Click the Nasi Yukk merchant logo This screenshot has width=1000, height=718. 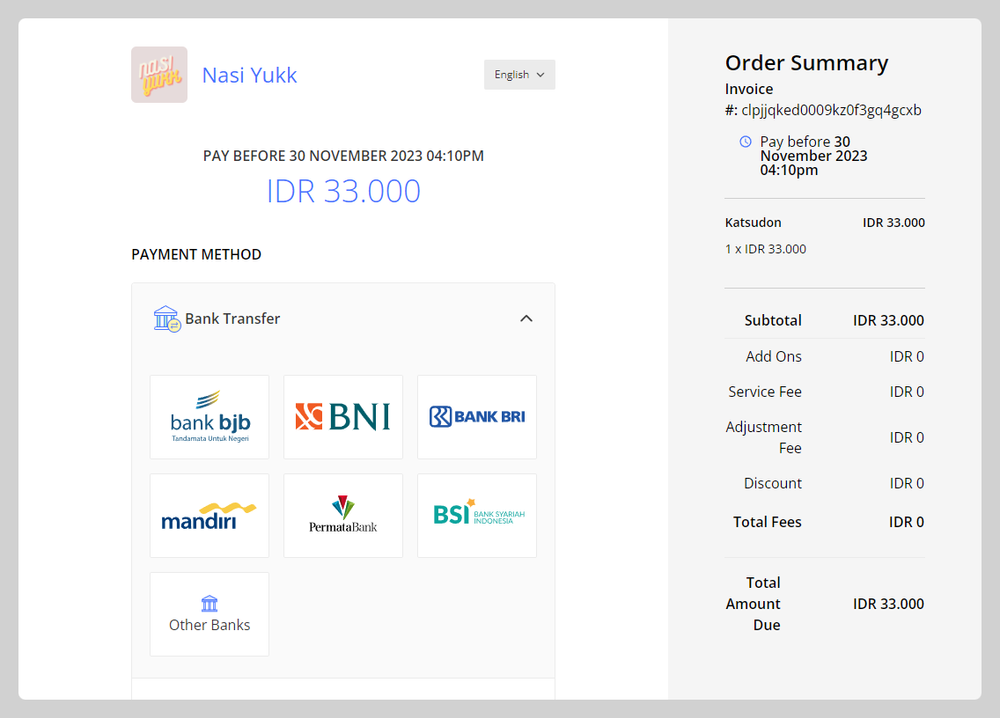pyautogui.click(x=159, y=75)
